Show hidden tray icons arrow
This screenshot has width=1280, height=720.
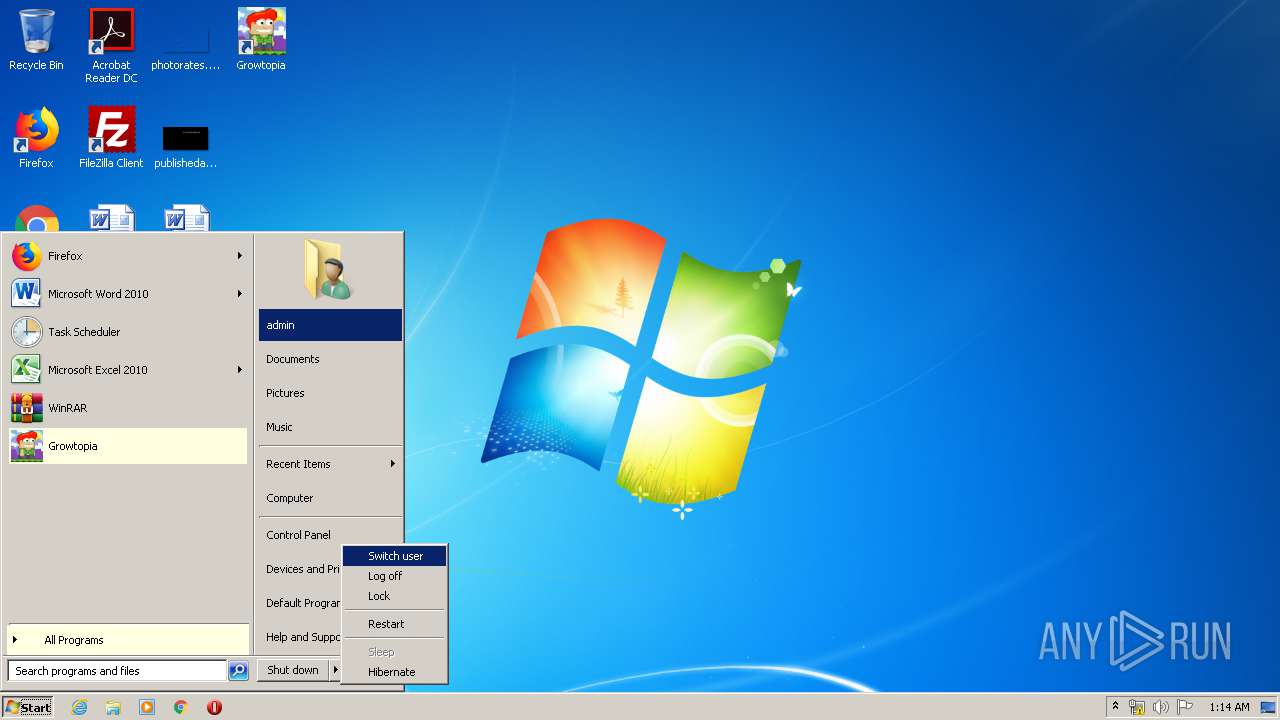click(1116, 706)
